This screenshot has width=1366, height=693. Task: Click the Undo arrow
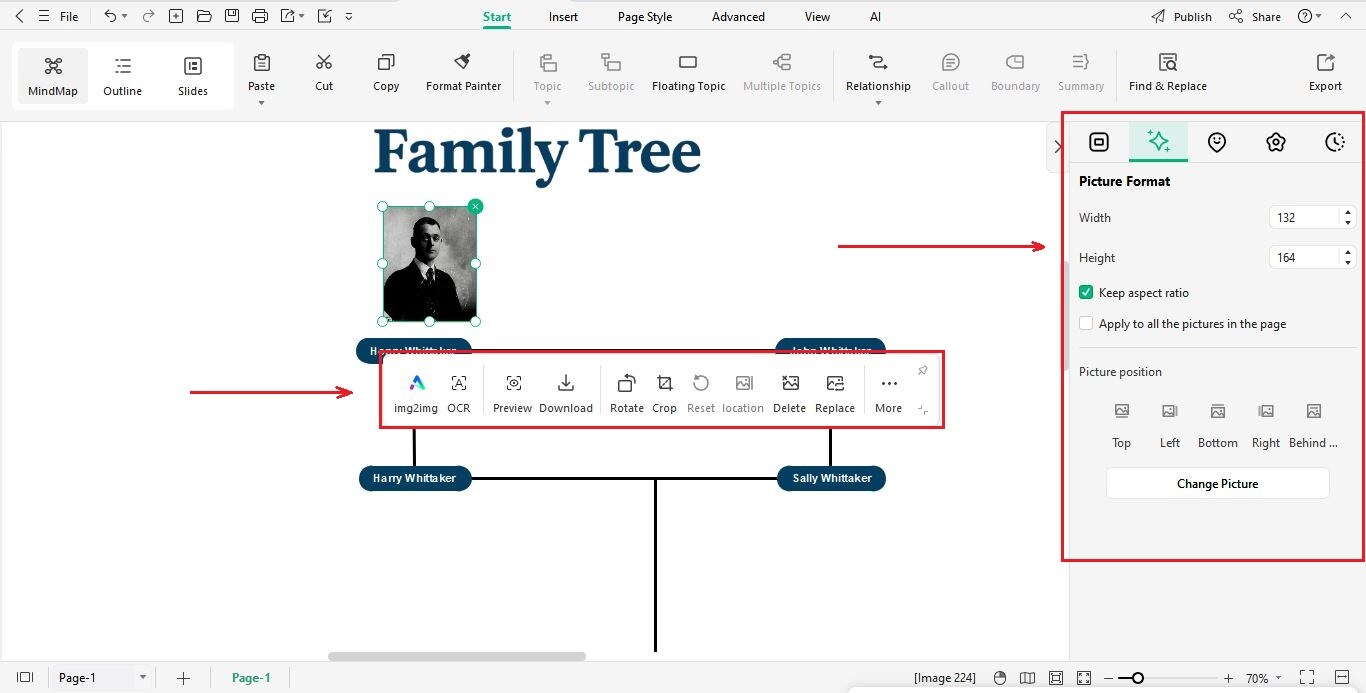coord(110,16)
